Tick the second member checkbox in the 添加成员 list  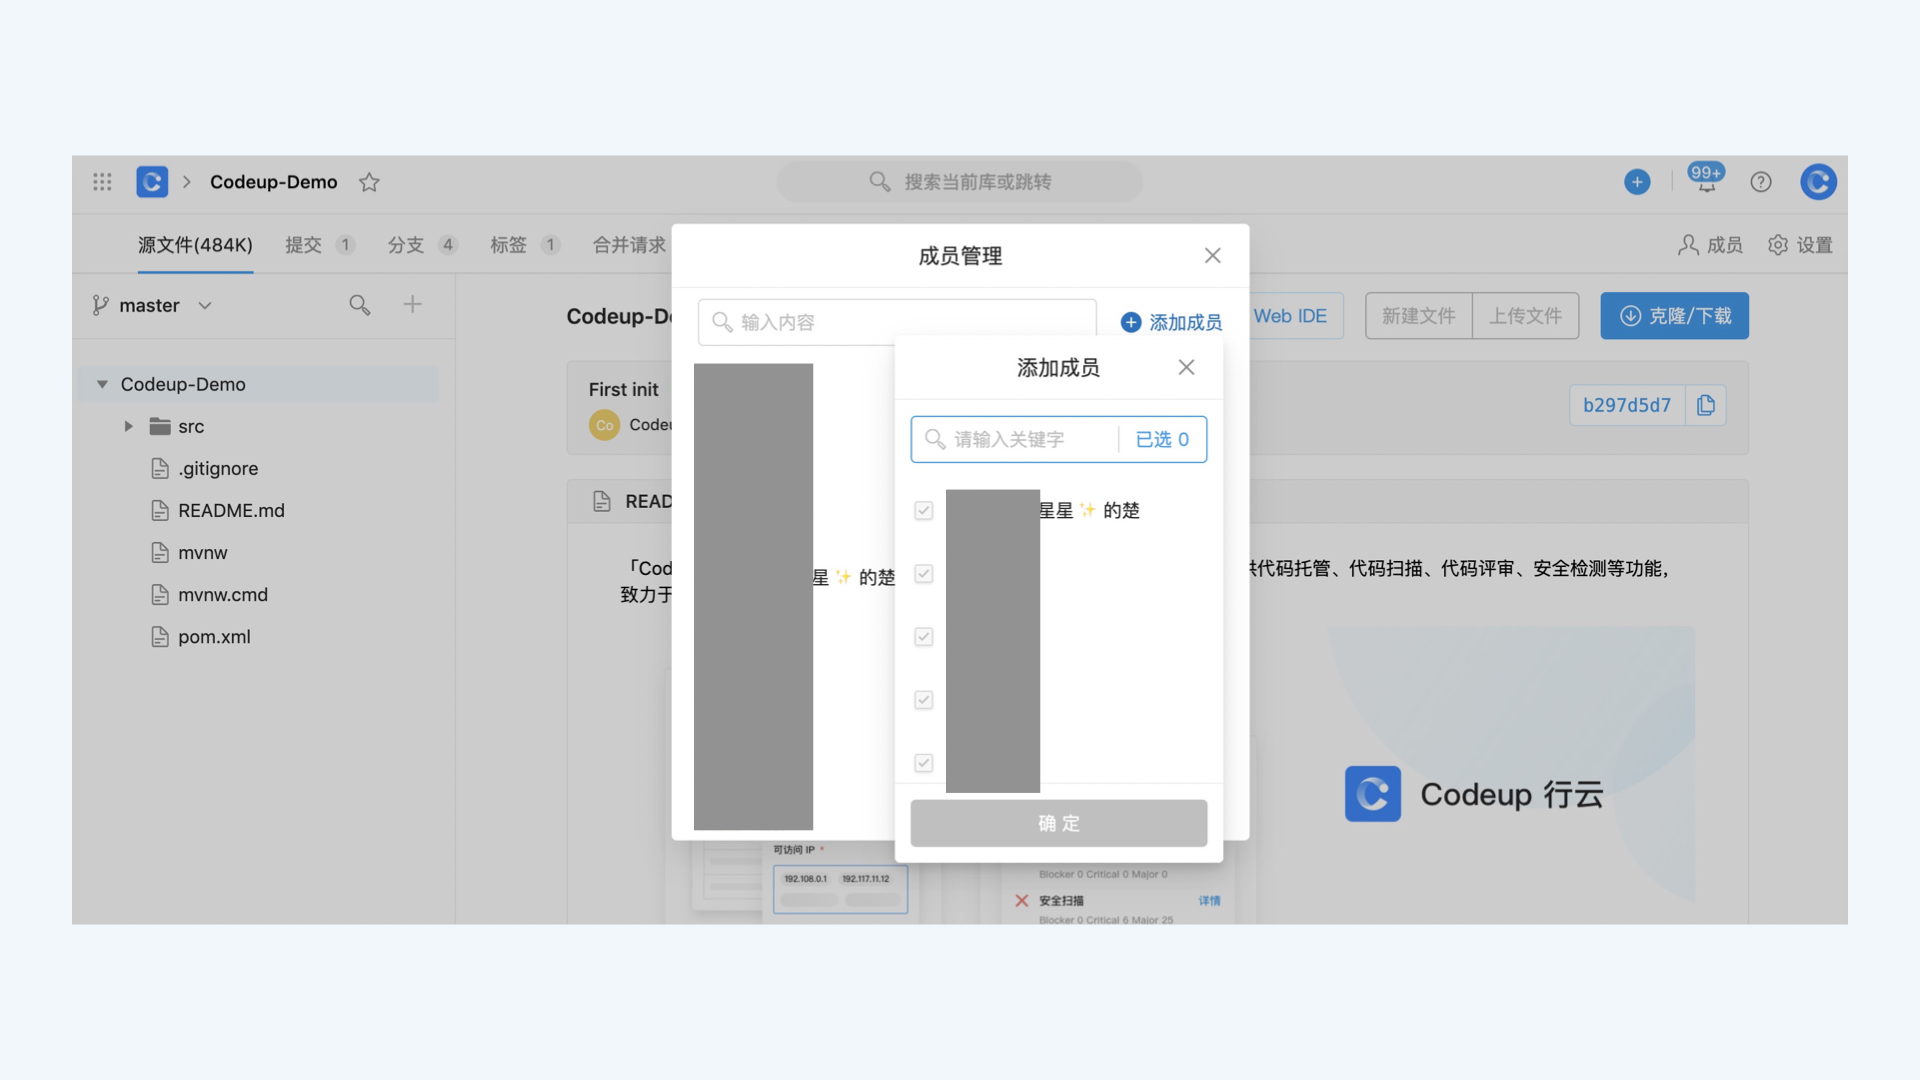point(924,574)
